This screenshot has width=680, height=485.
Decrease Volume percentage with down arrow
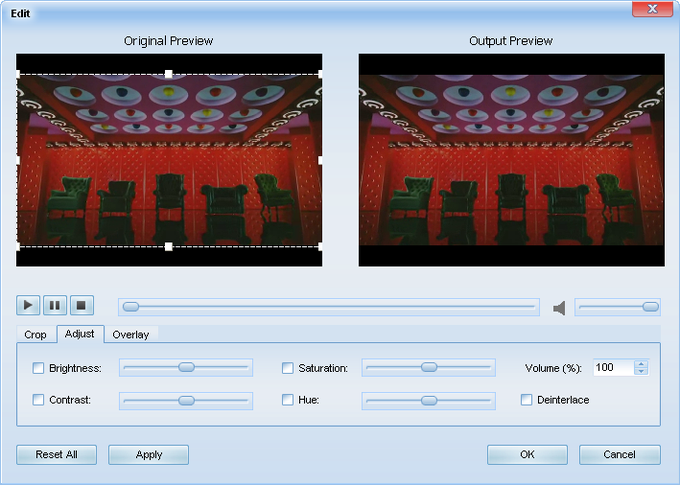click(x=641, y=371)
